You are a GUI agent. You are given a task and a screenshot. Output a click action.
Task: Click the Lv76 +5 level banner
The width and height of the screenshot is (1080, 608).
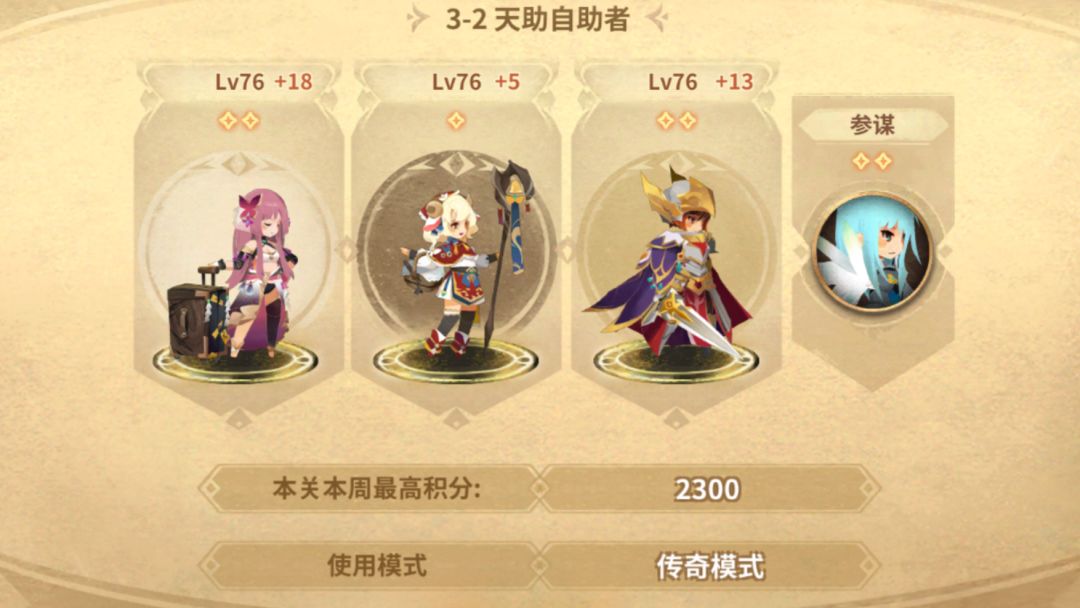[x=475, y=82]
